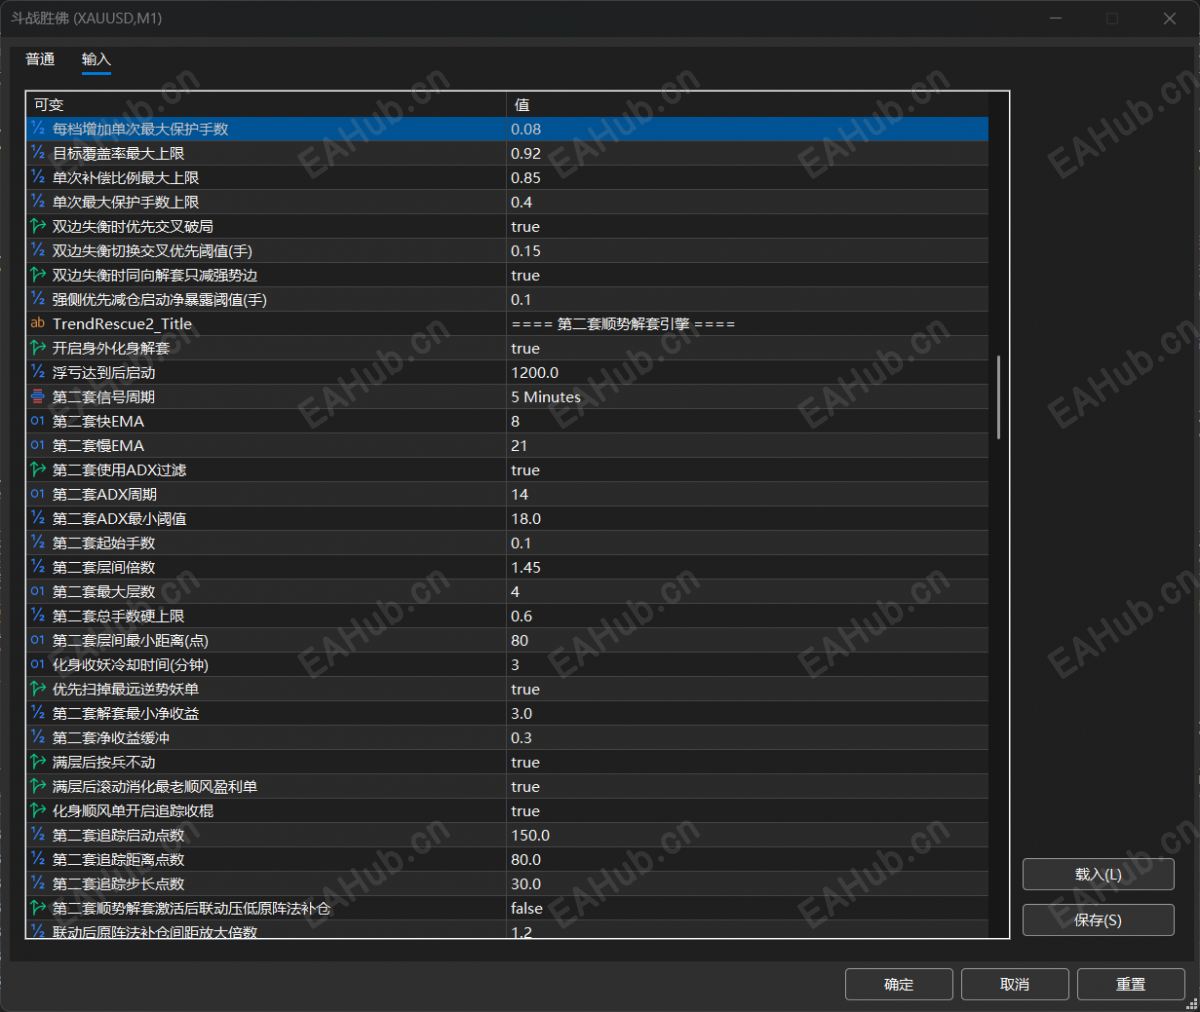Click the icon beside 第二套总手数硬上限
This screenshot has width=1200, height=1012.
point(38,616)
